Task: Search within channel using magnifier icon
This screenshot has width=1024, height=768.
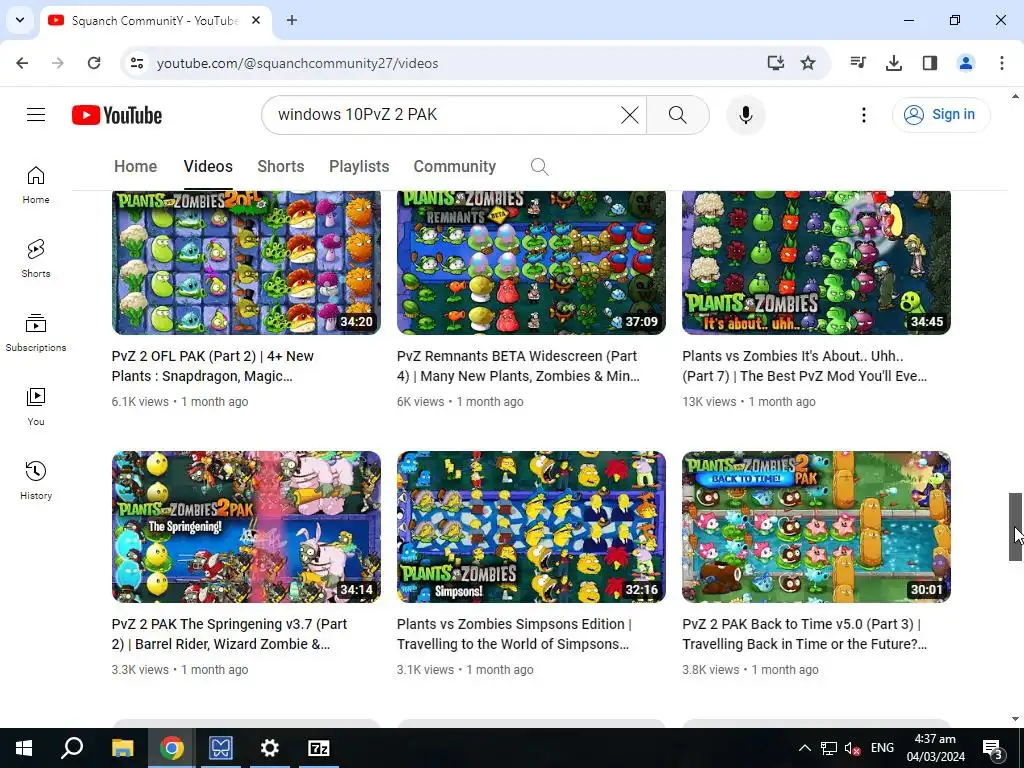Action: [539, 167]
